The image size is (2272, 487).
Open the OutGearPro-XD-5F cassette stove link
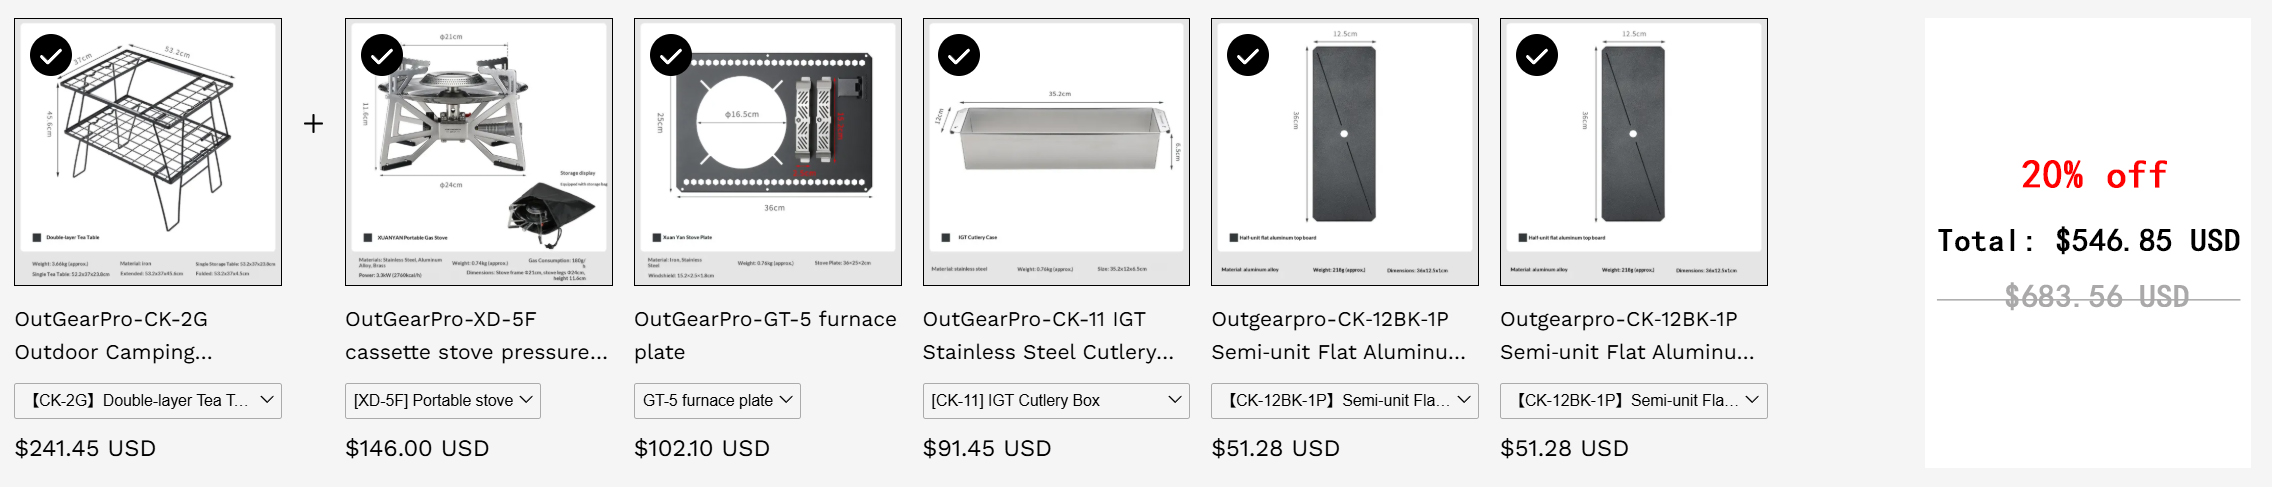click(476, 335)
